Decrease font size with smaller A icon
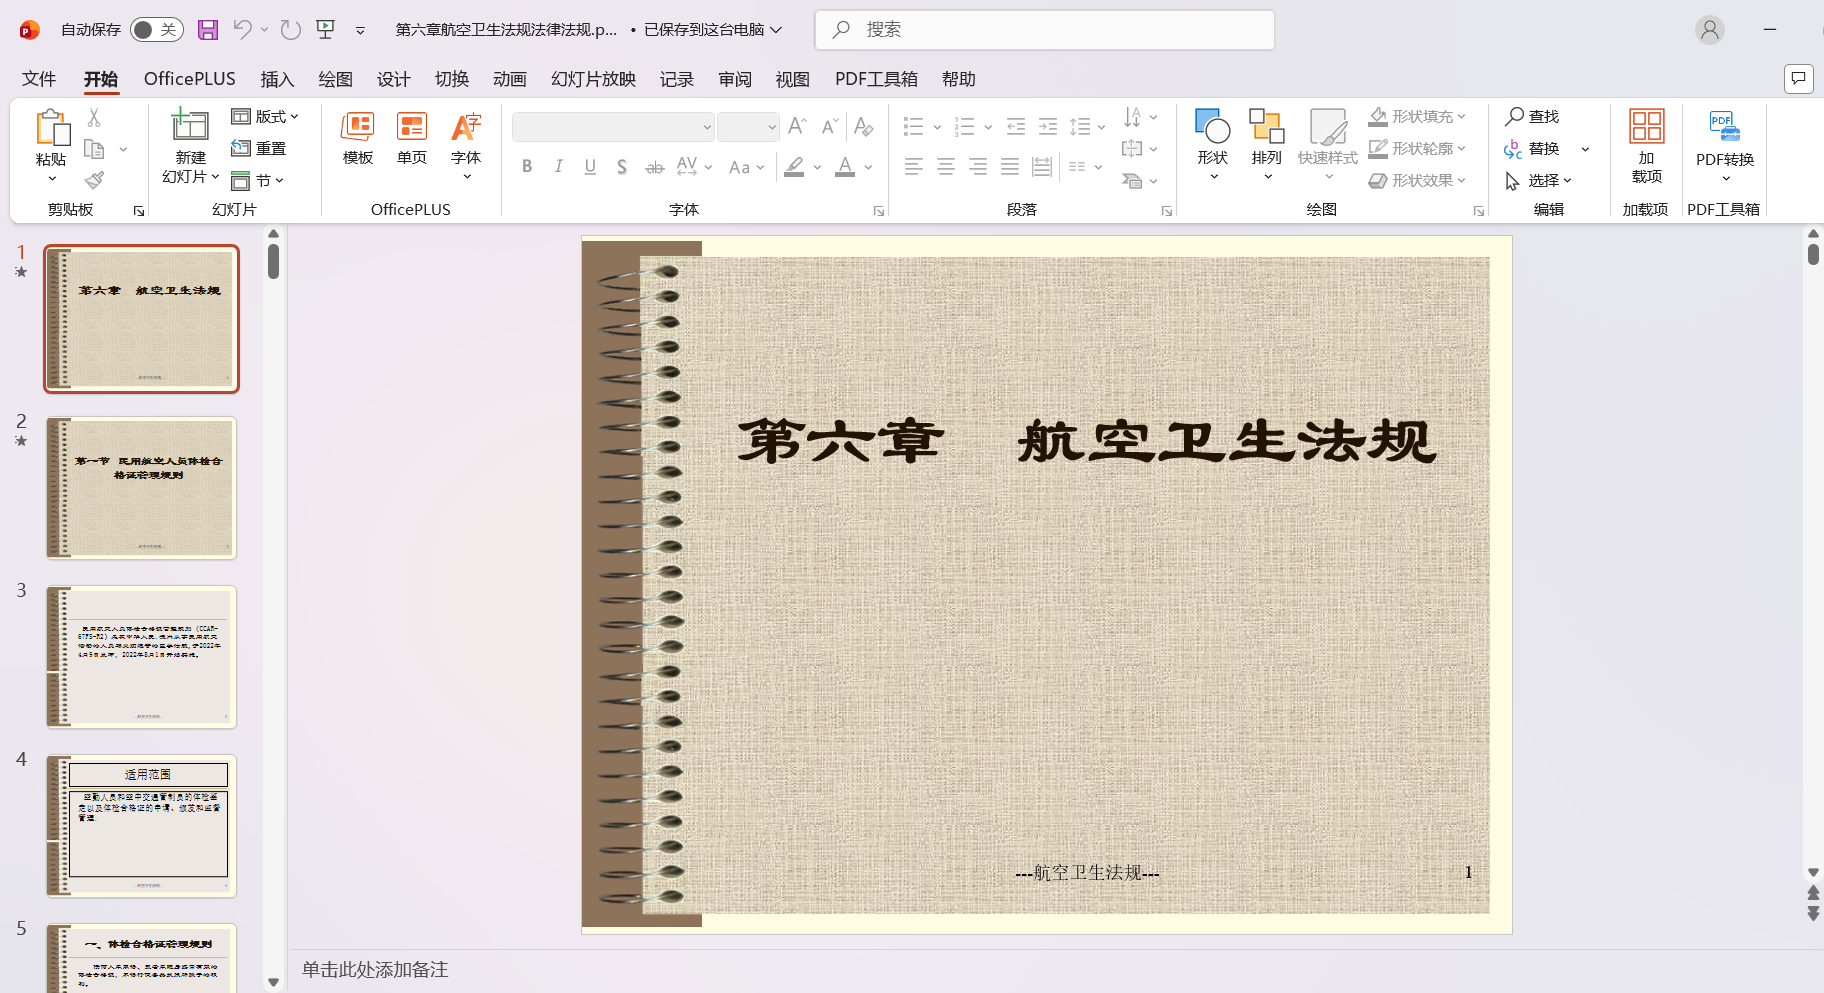The height and width of the screenshot is (993, 1824). coord(829,126)
